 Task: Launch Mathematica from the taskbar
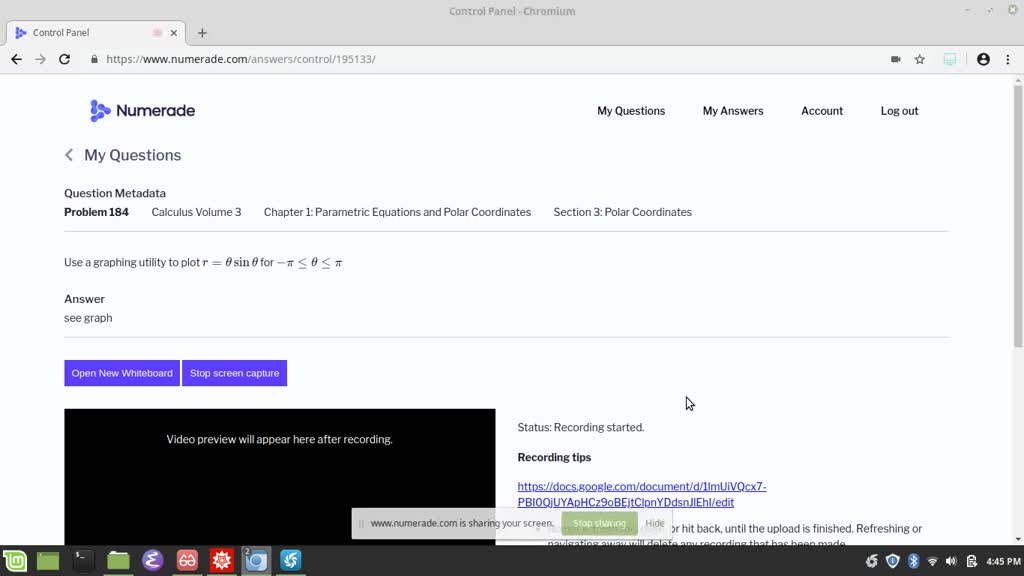[221, 561]
